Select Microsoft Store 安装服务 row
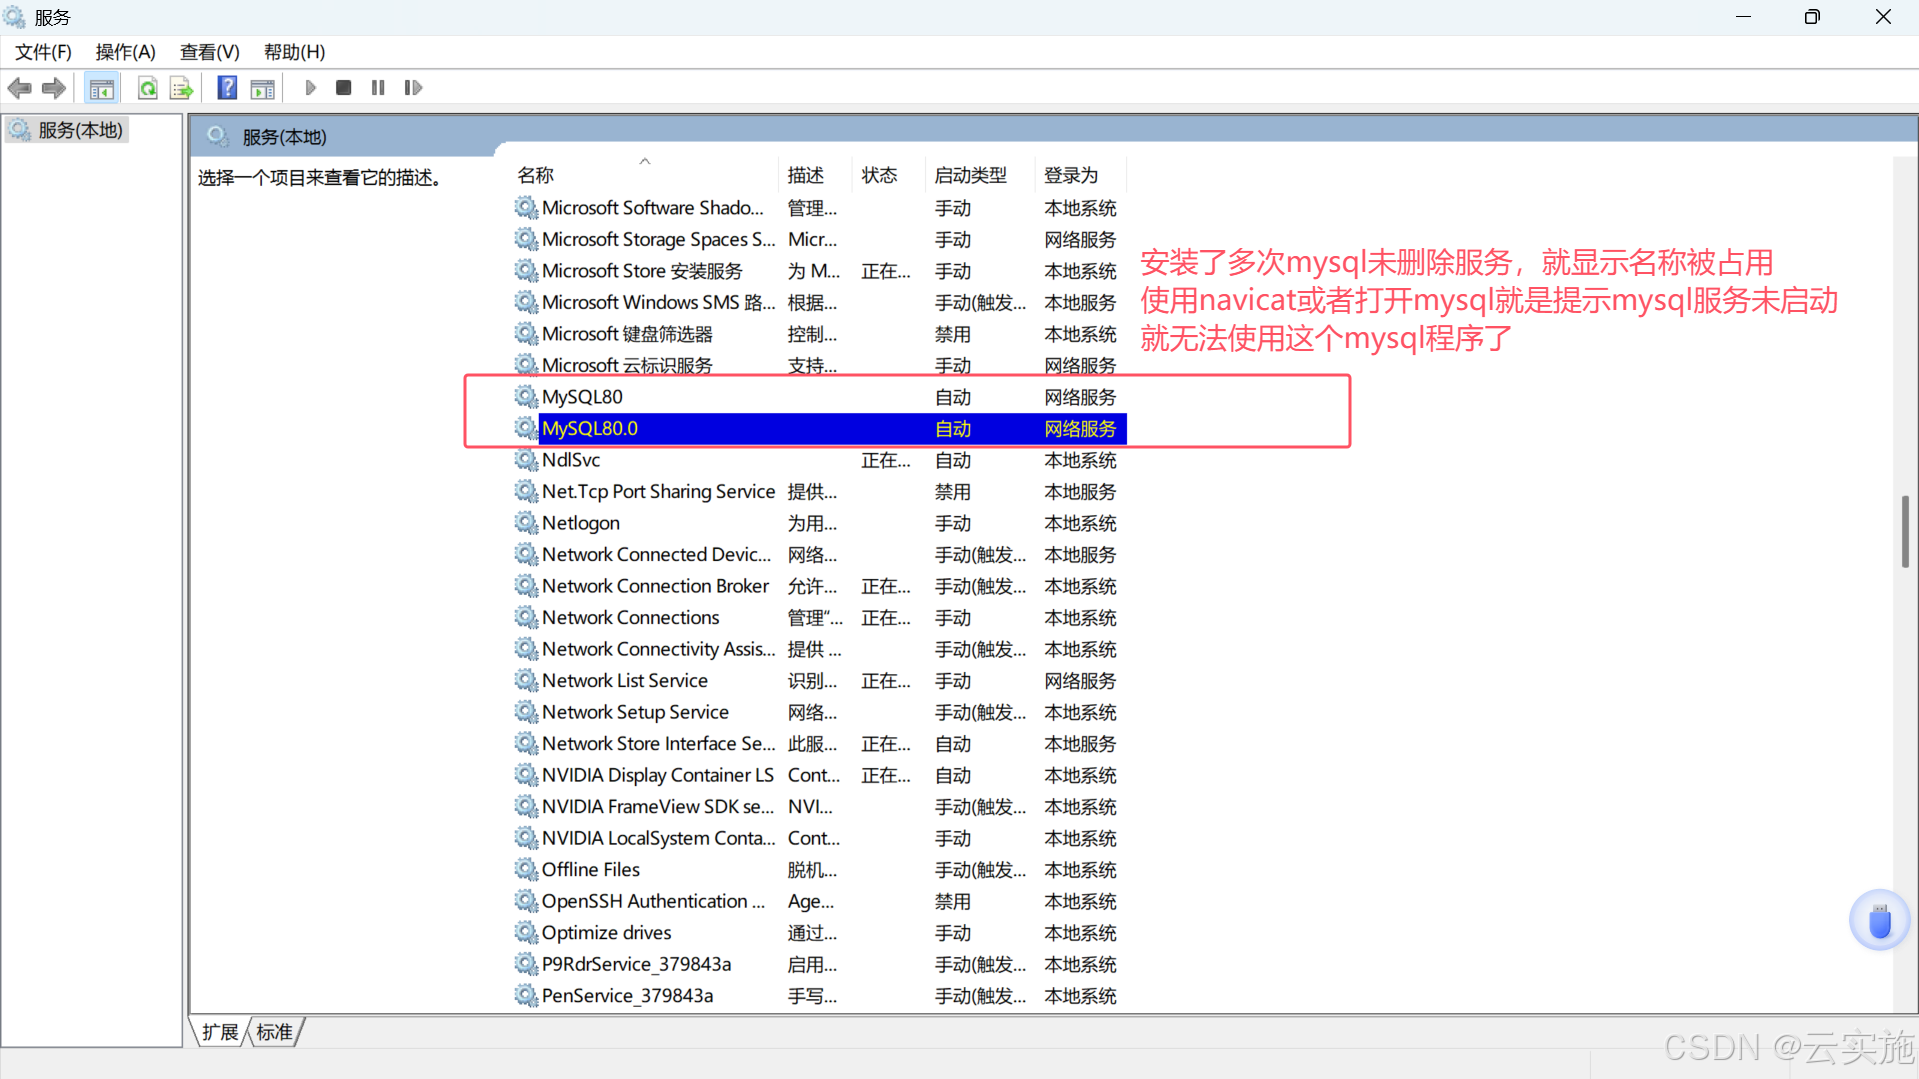The height and width of the screenshot is (1079, 1919). (x=820, y=271)
